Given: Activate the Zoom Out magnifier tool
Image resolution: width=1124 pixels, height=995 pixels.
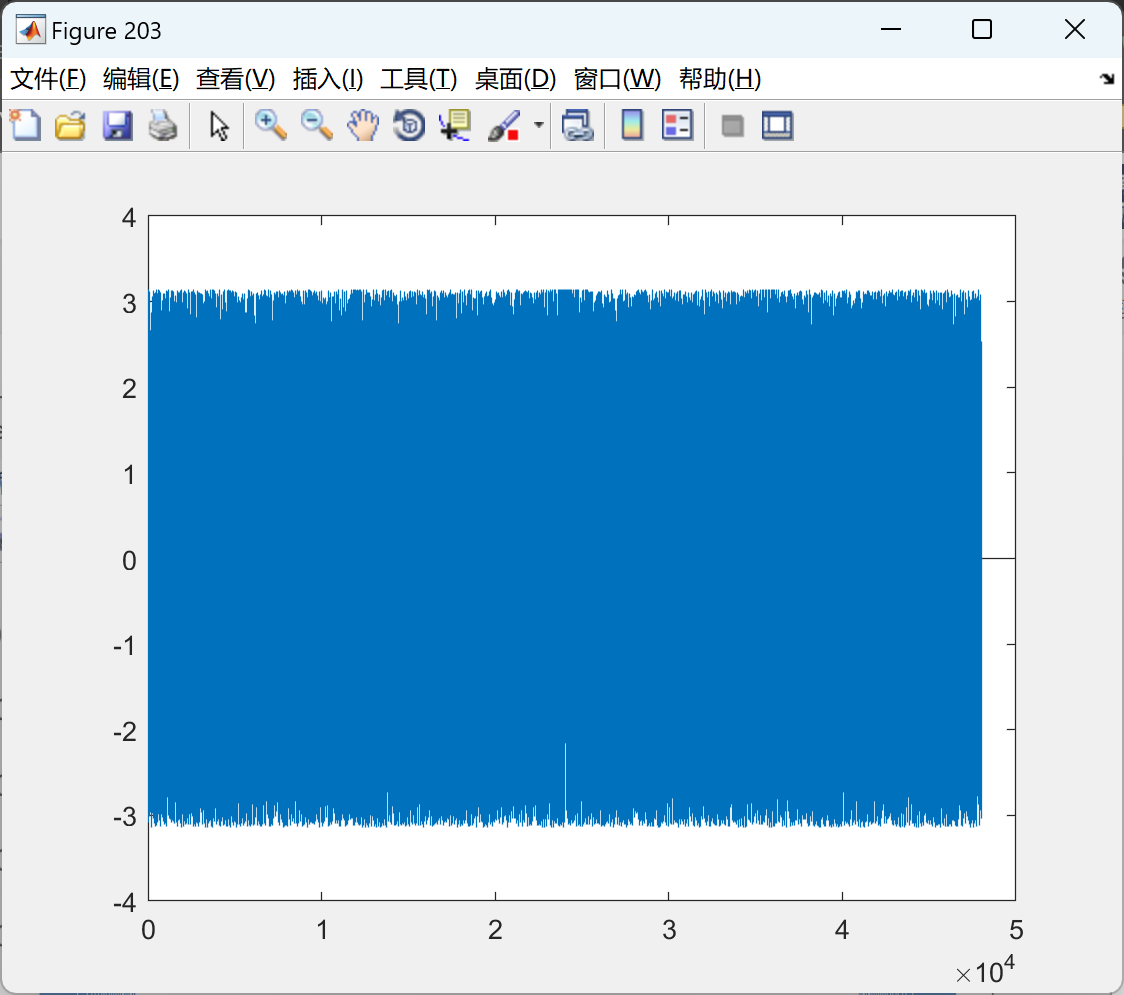Looking at the screenshot, I should 316,125.
